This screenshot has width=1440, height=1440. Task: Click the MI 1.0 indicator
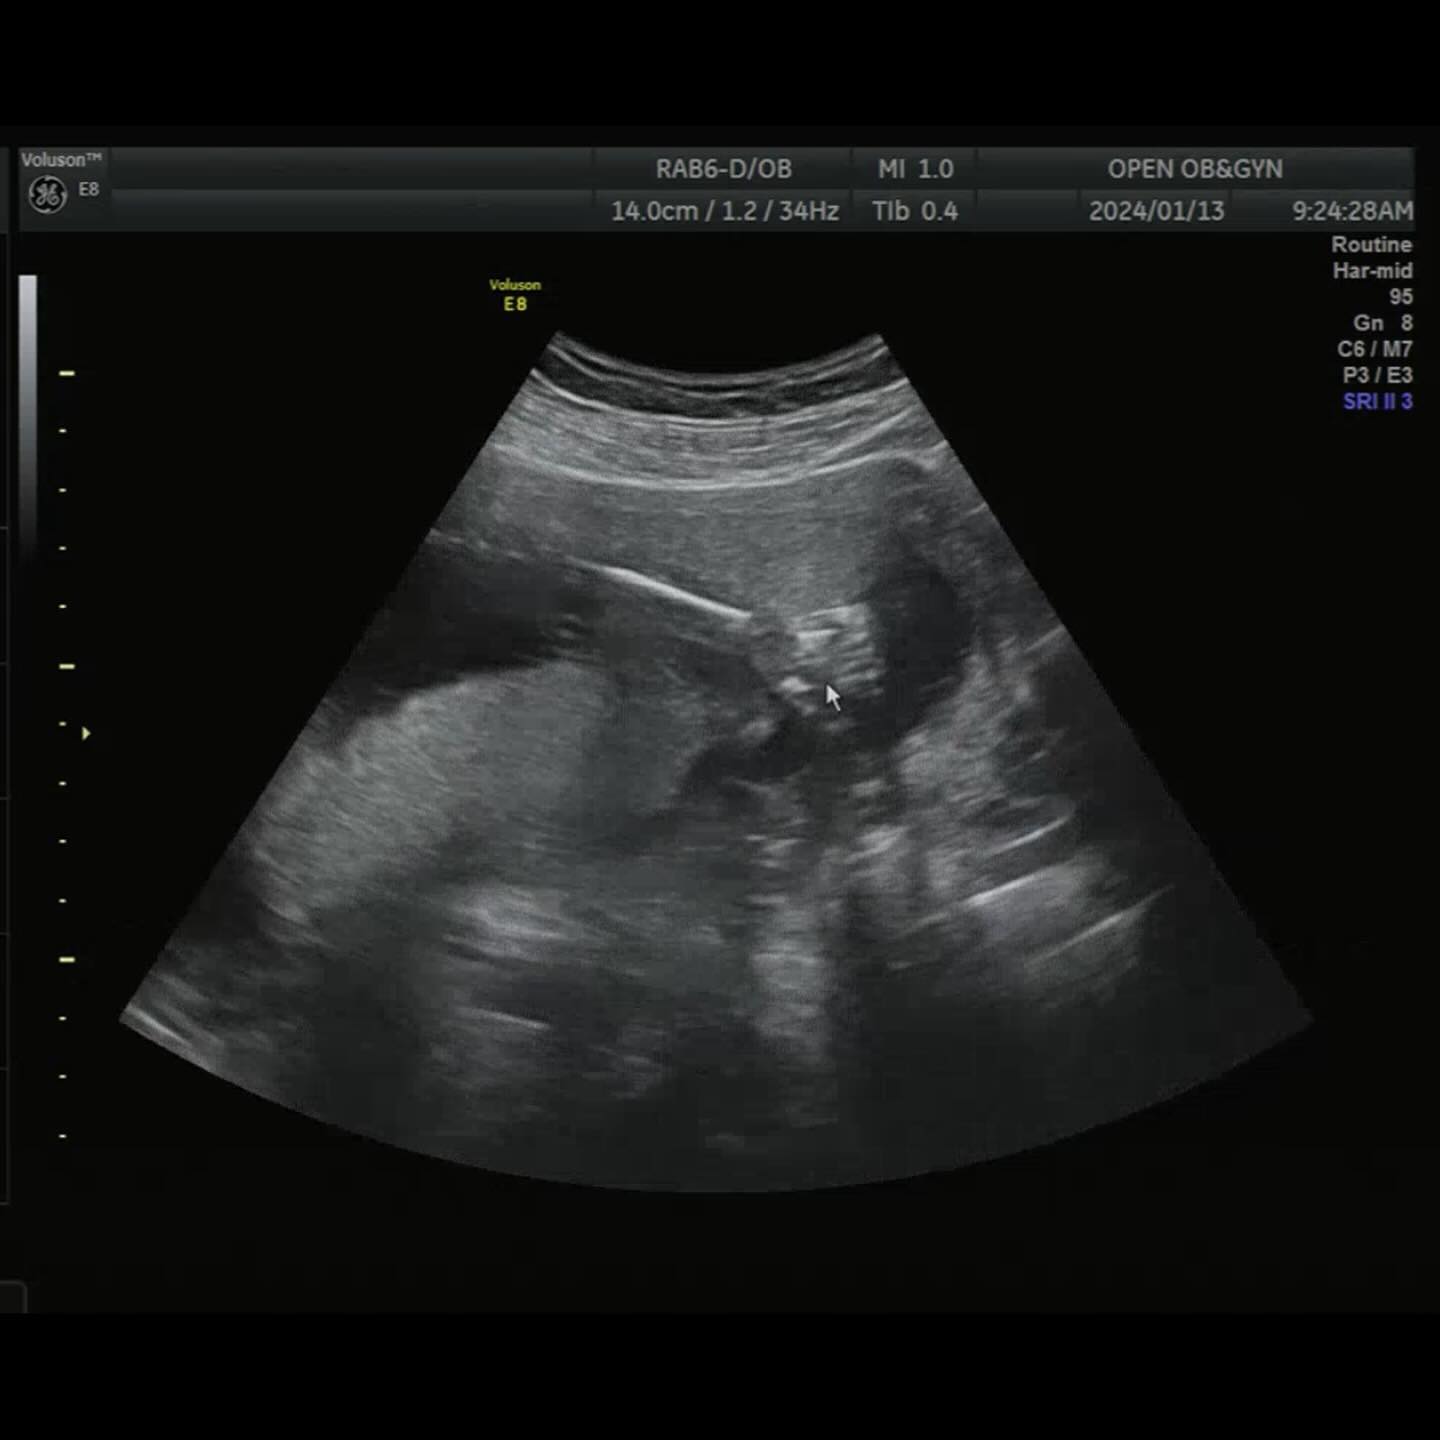click(915, 169)
